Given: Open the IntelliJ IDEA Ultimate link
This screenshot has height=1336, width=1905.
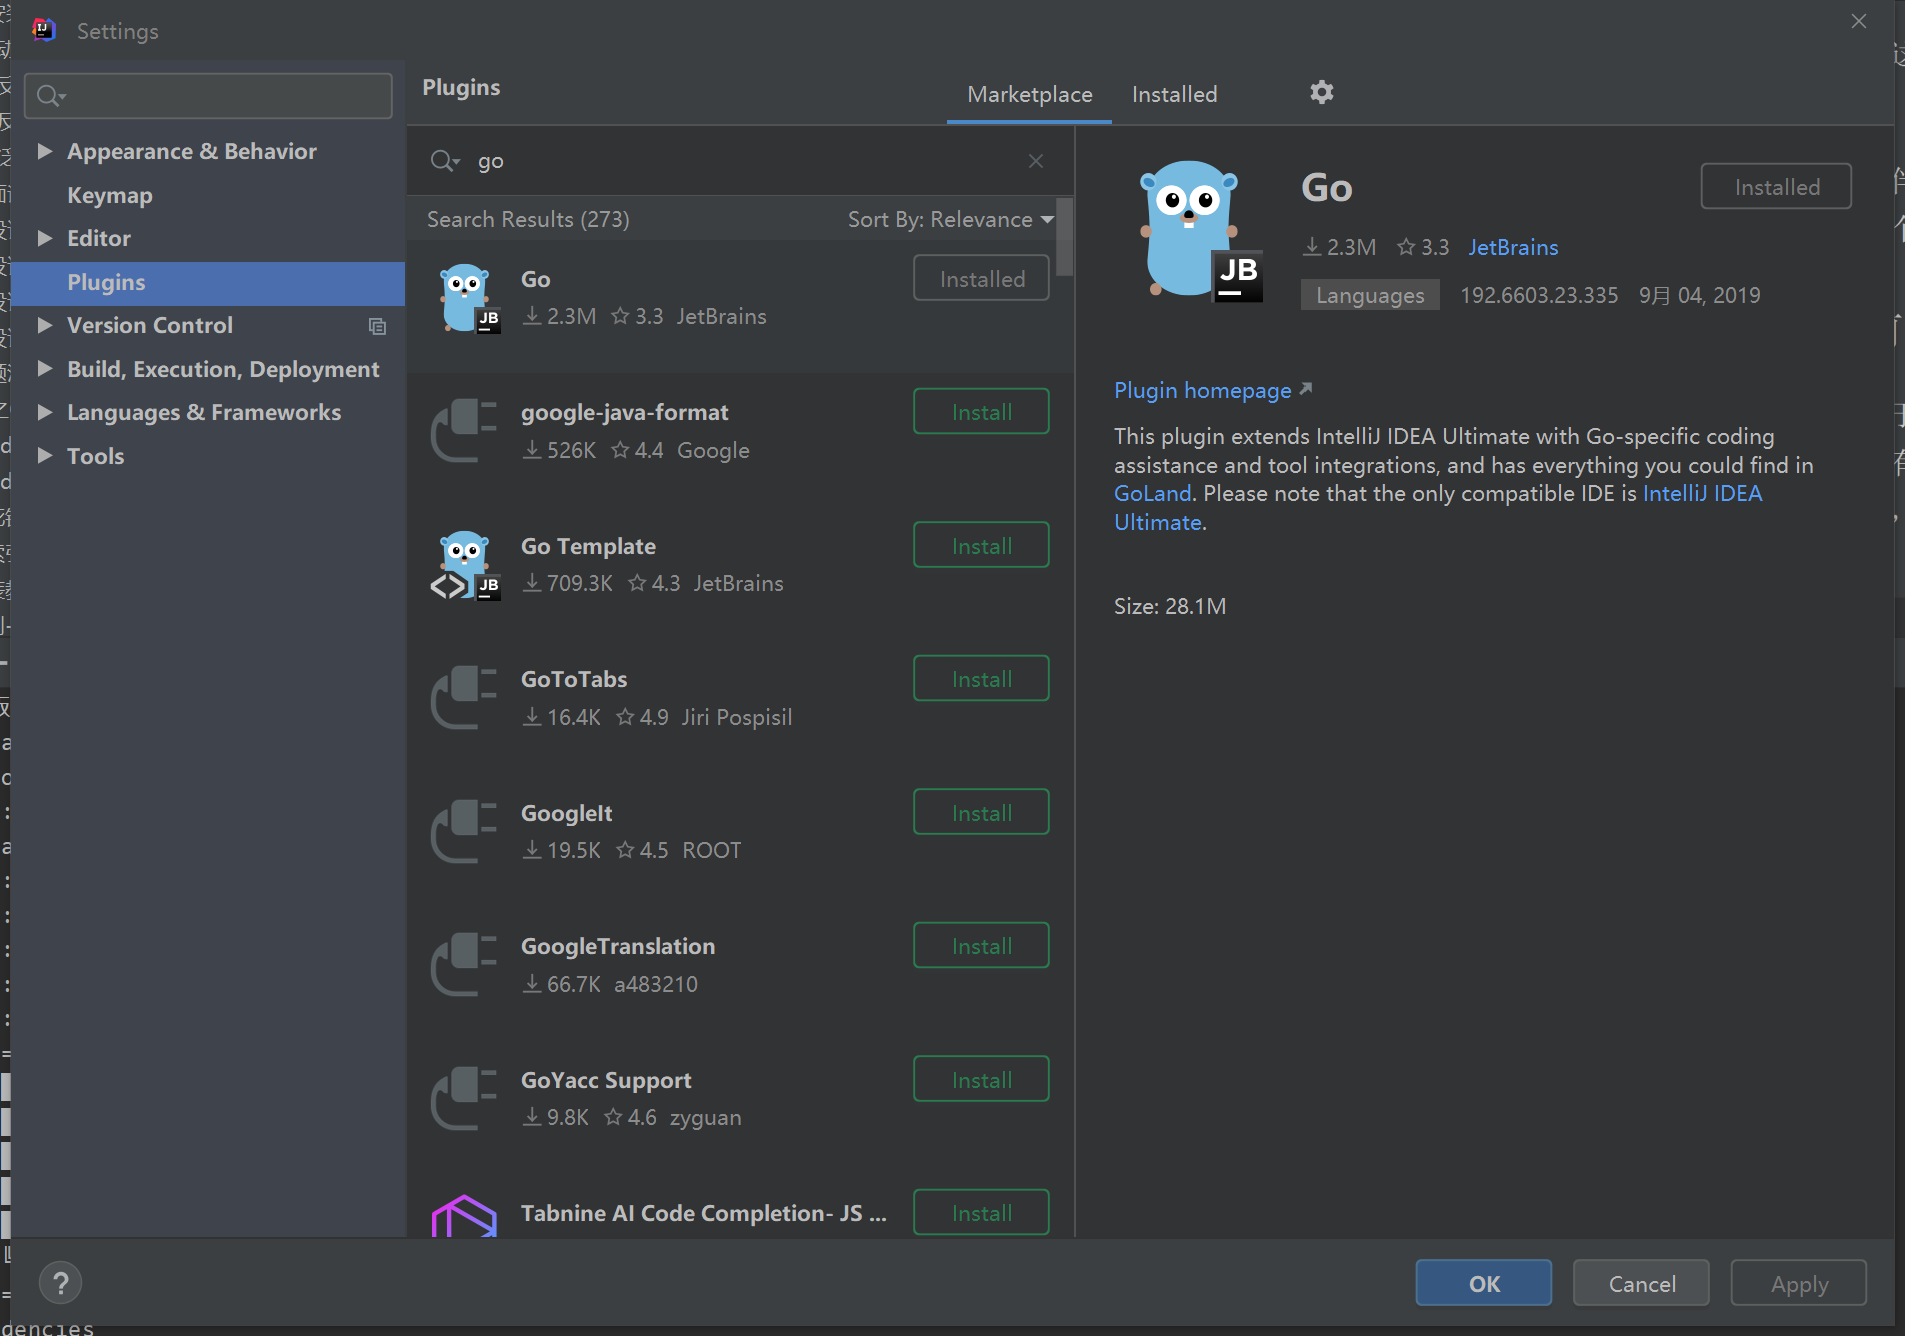Looking at the screenshot, I should click(1702, 494).
